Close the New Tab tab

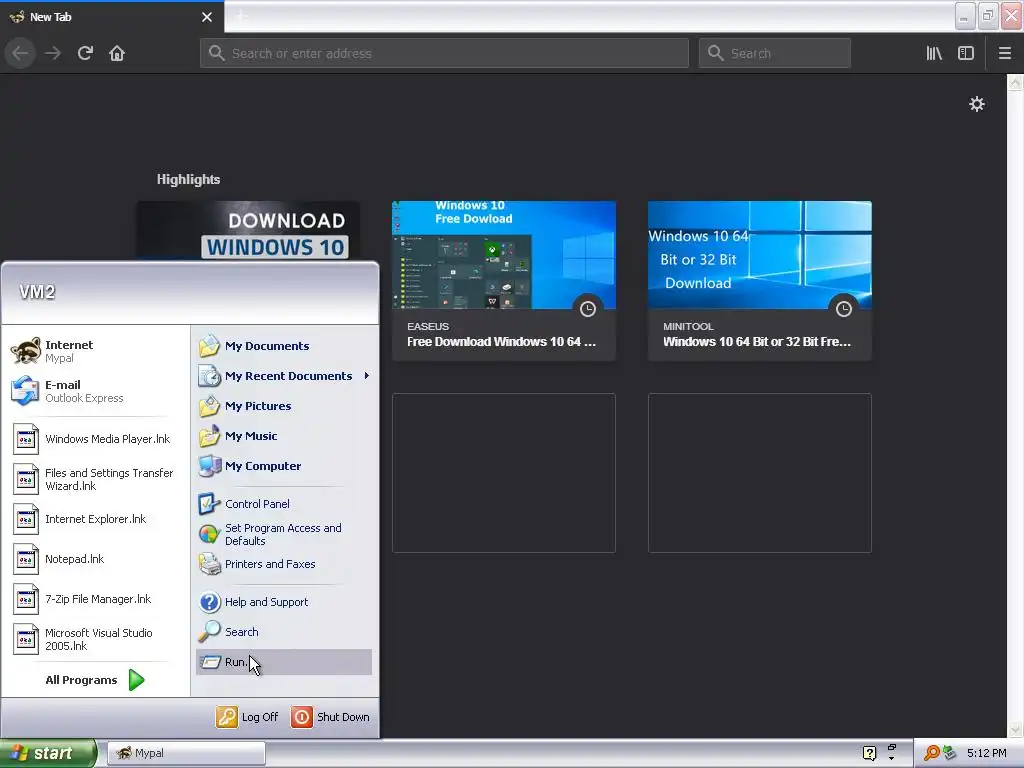coord(207,17)
